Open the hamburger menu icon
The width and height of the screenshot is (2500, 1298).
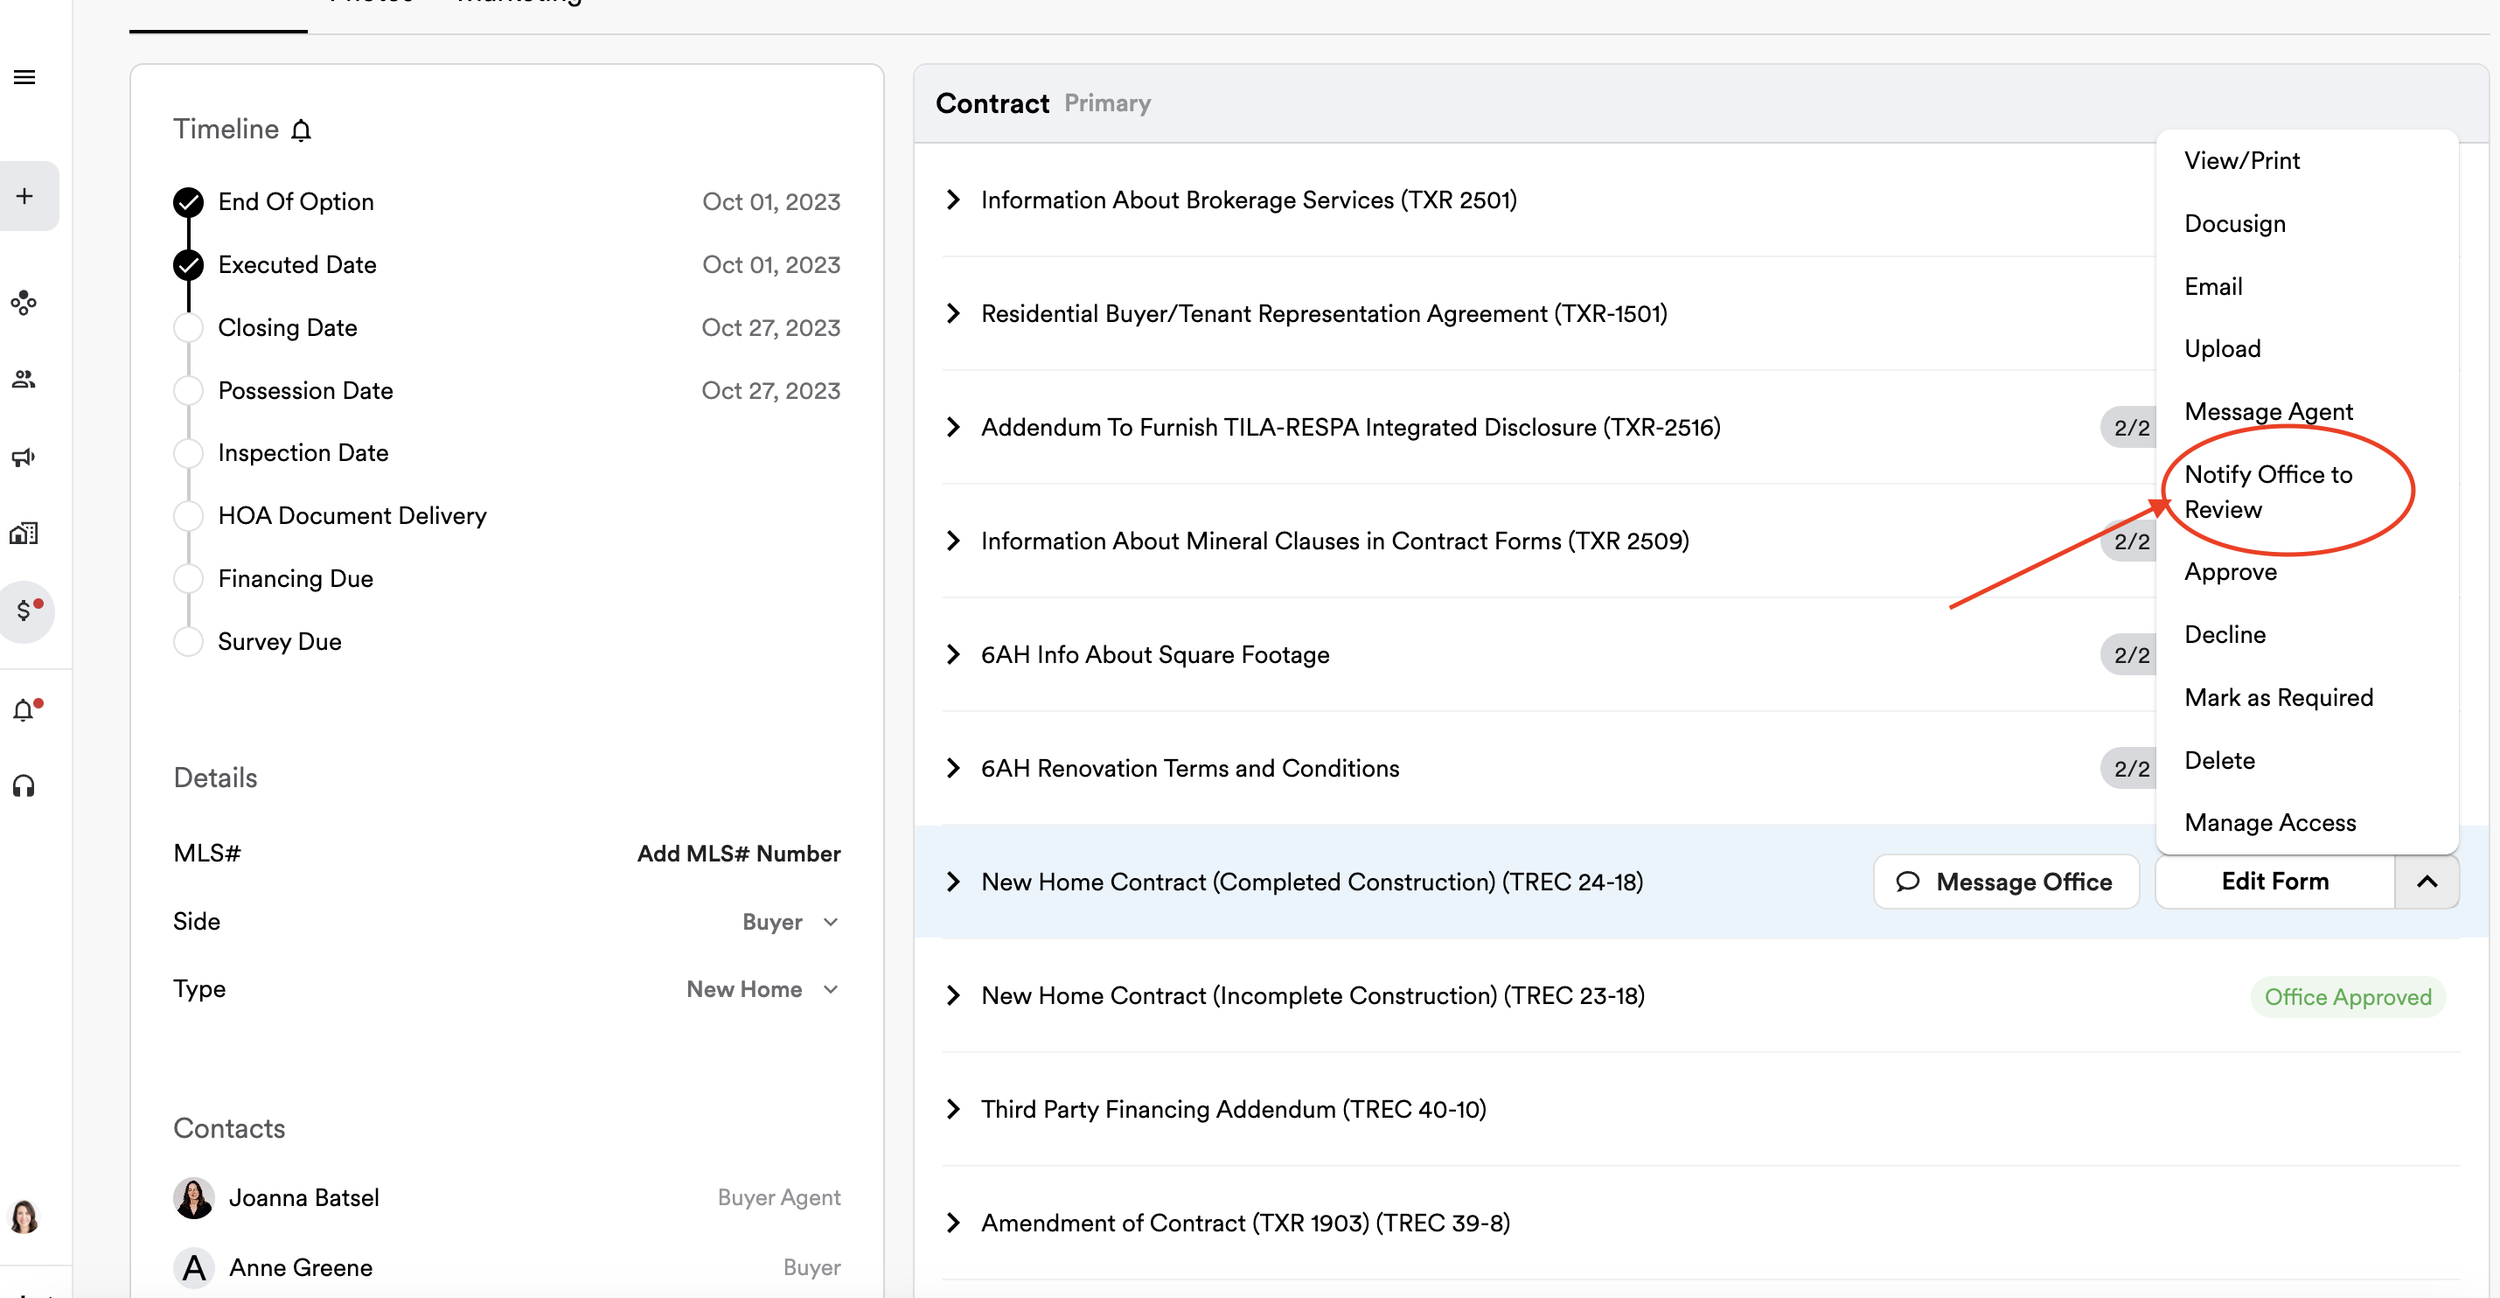coord(25,77)
